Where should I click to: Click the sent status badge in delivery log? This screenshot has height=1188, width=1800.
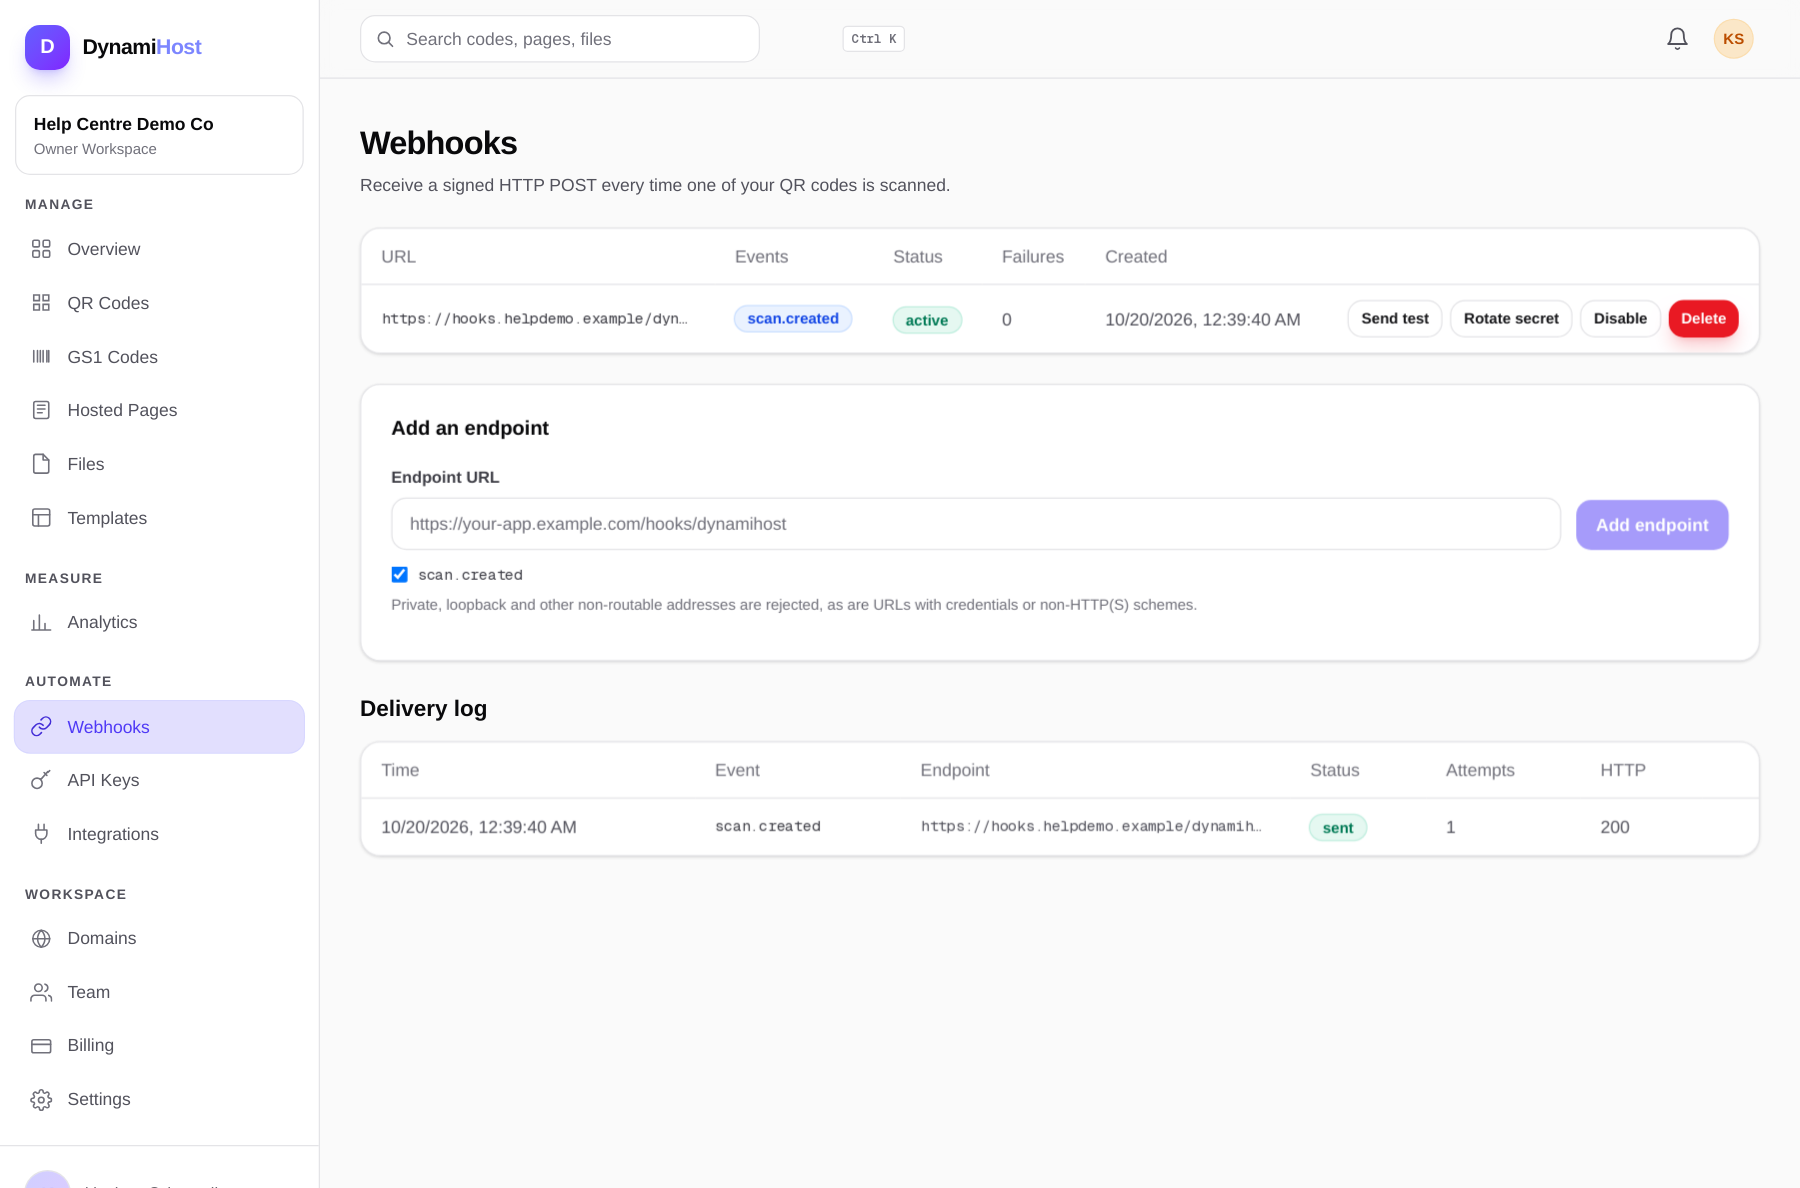(x=1338, y=828)
